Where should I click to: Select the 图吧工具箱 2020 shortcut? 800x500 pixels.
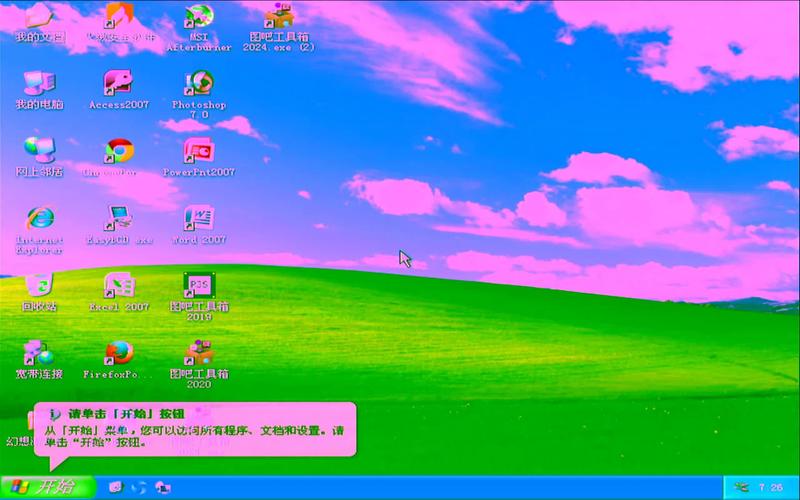tap(199, 365)
